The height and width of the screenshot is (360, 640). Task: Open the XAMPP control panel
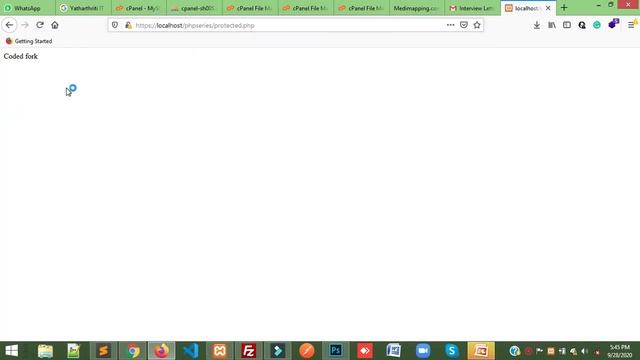(x=220, y=351)
